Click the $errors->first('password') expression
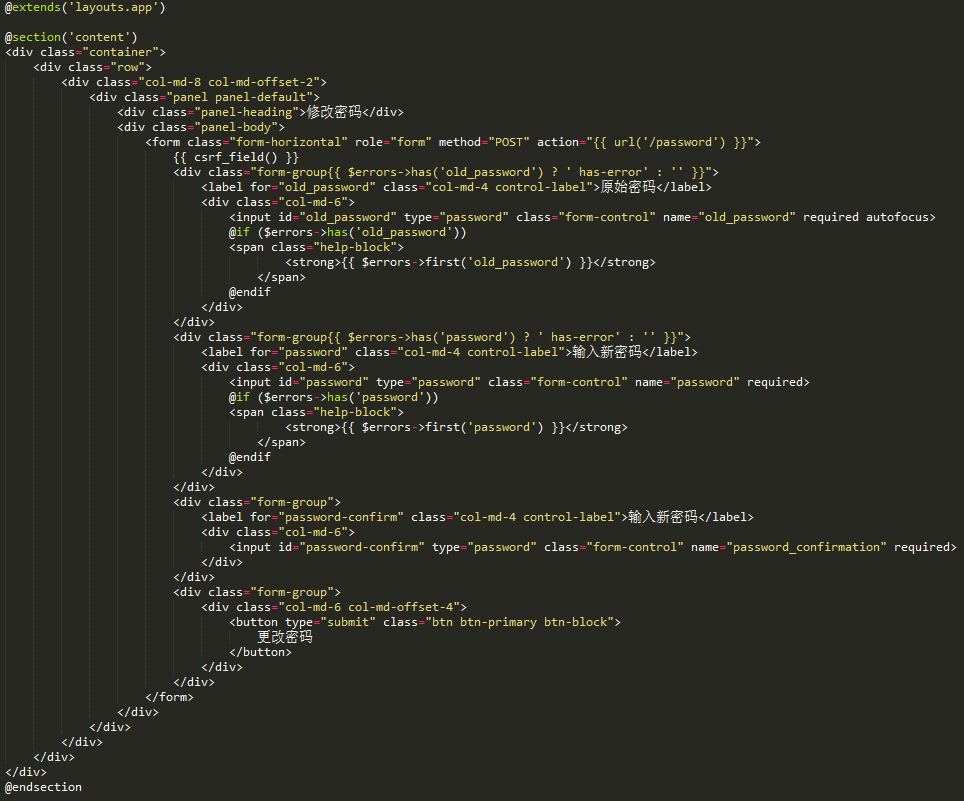 tap(452, 427)
